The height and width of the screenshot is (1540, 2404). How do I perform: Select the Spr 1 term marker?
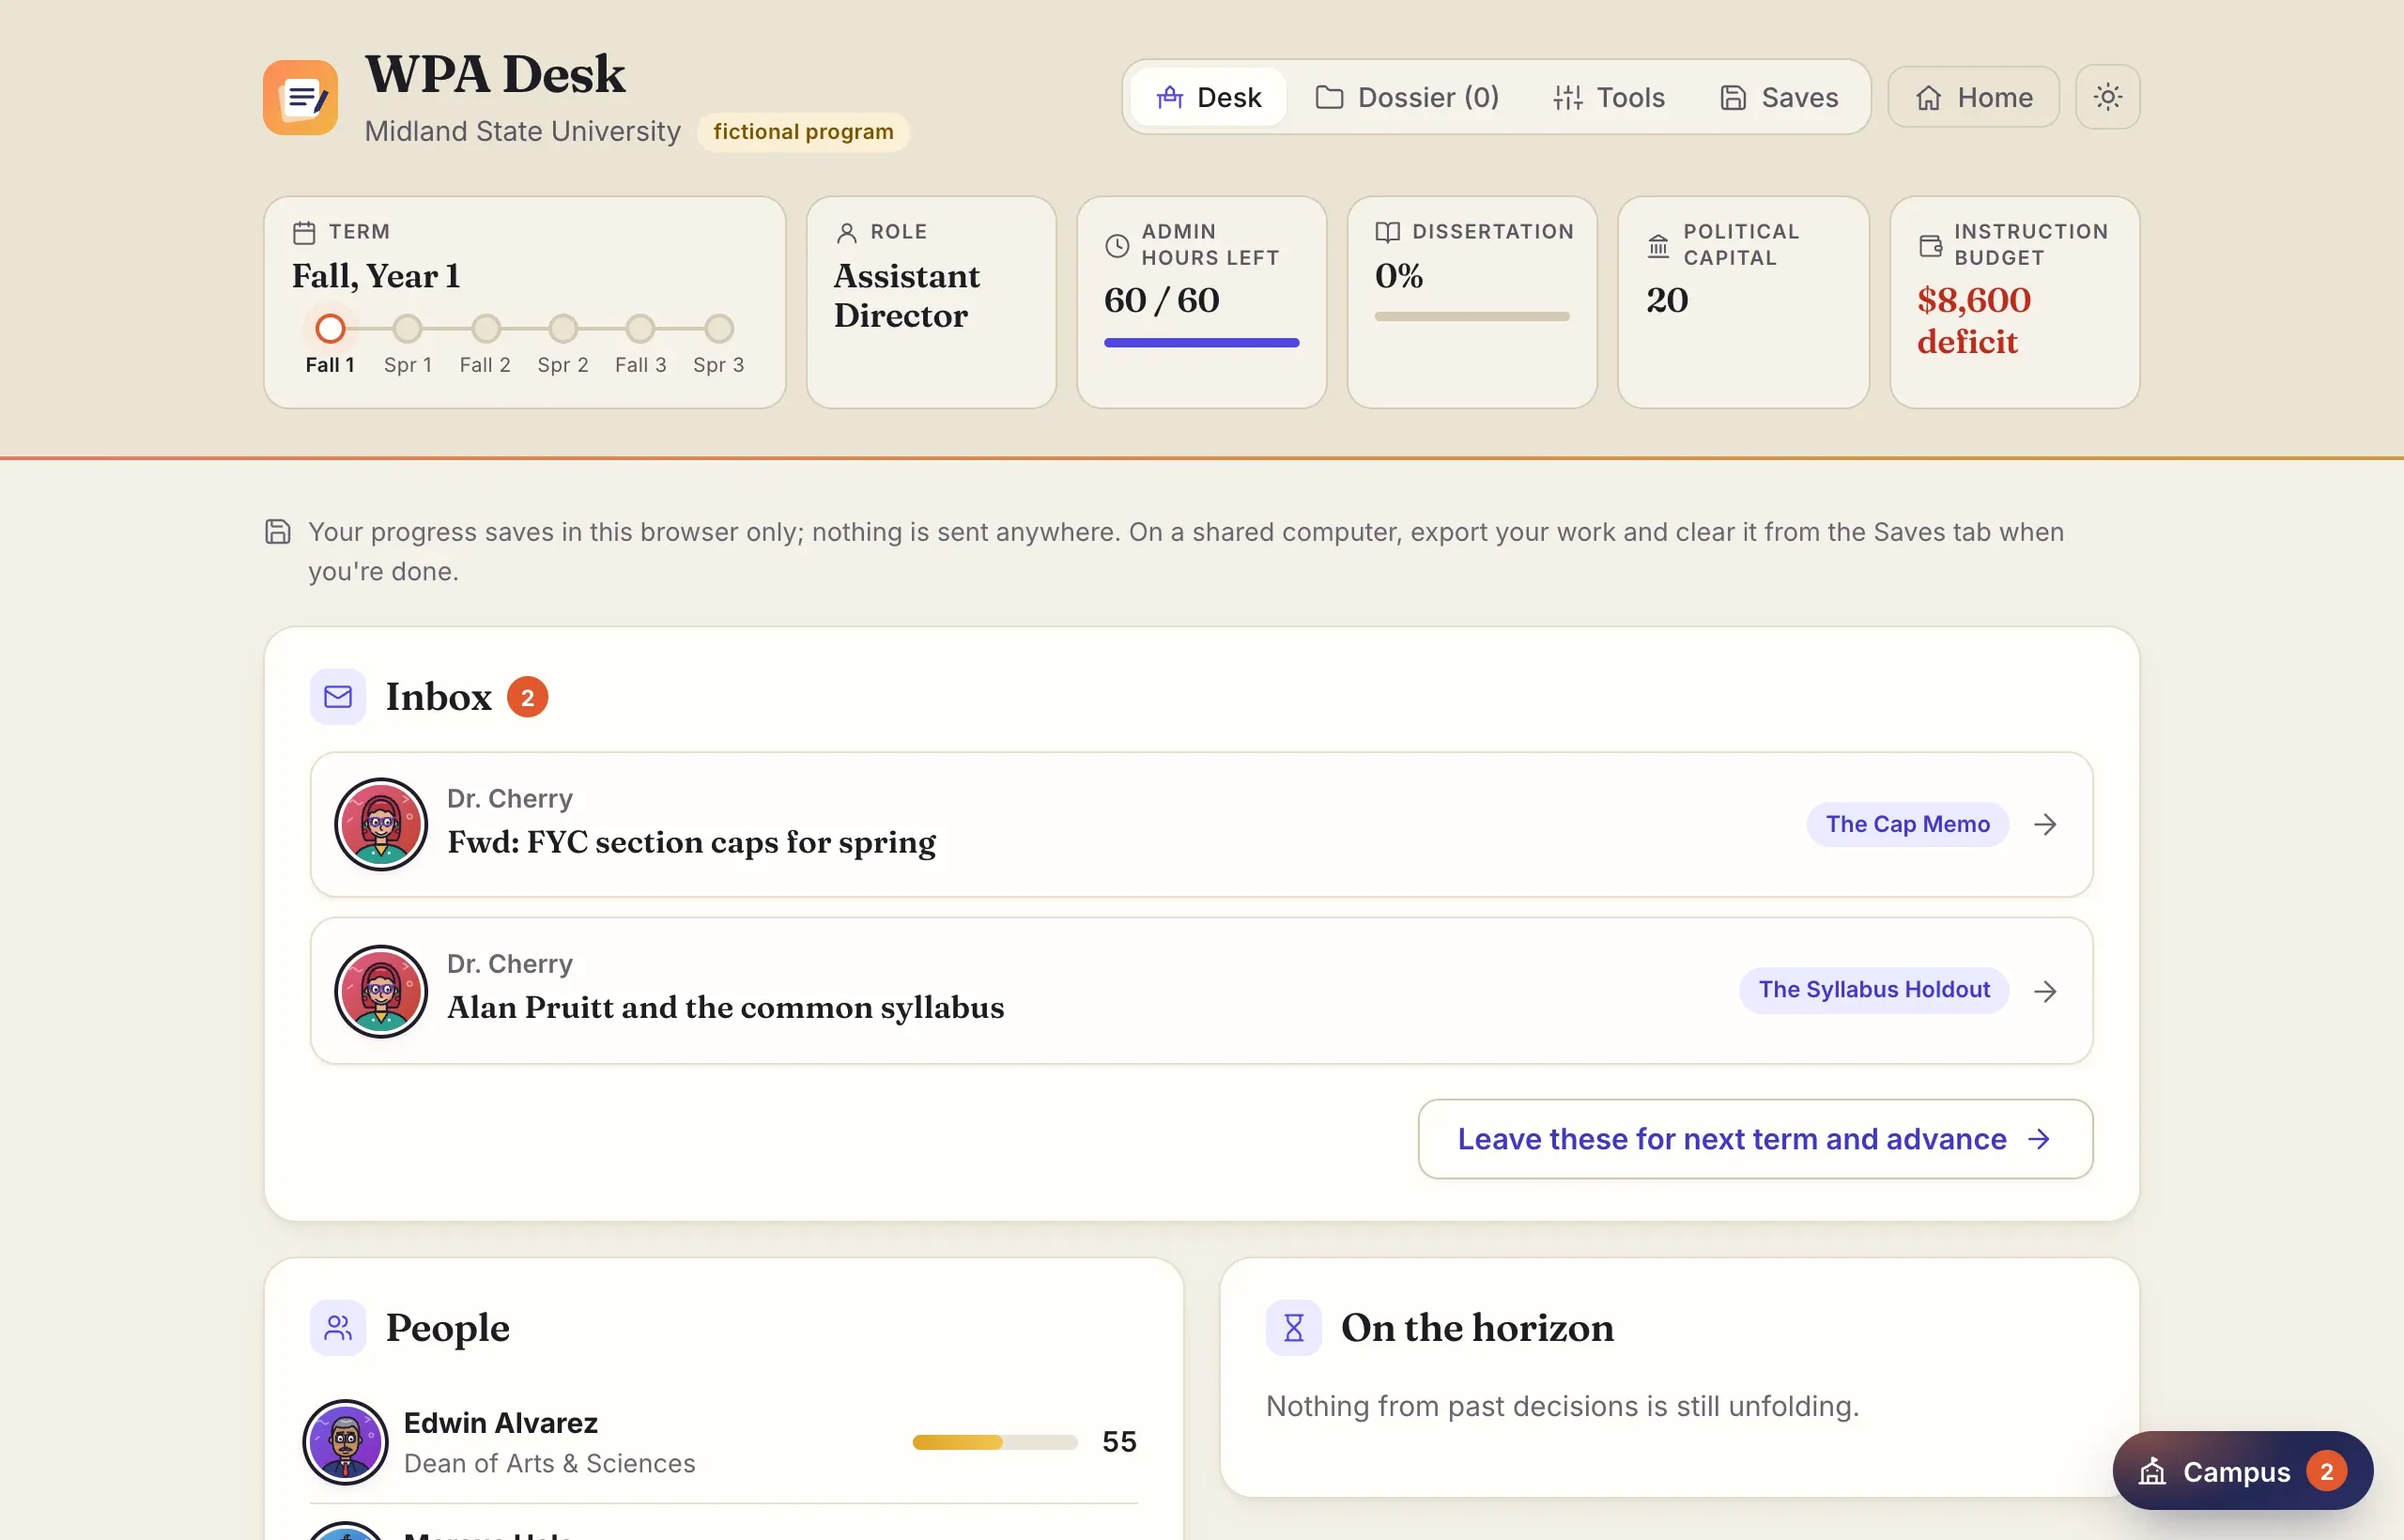coord(407,329)
